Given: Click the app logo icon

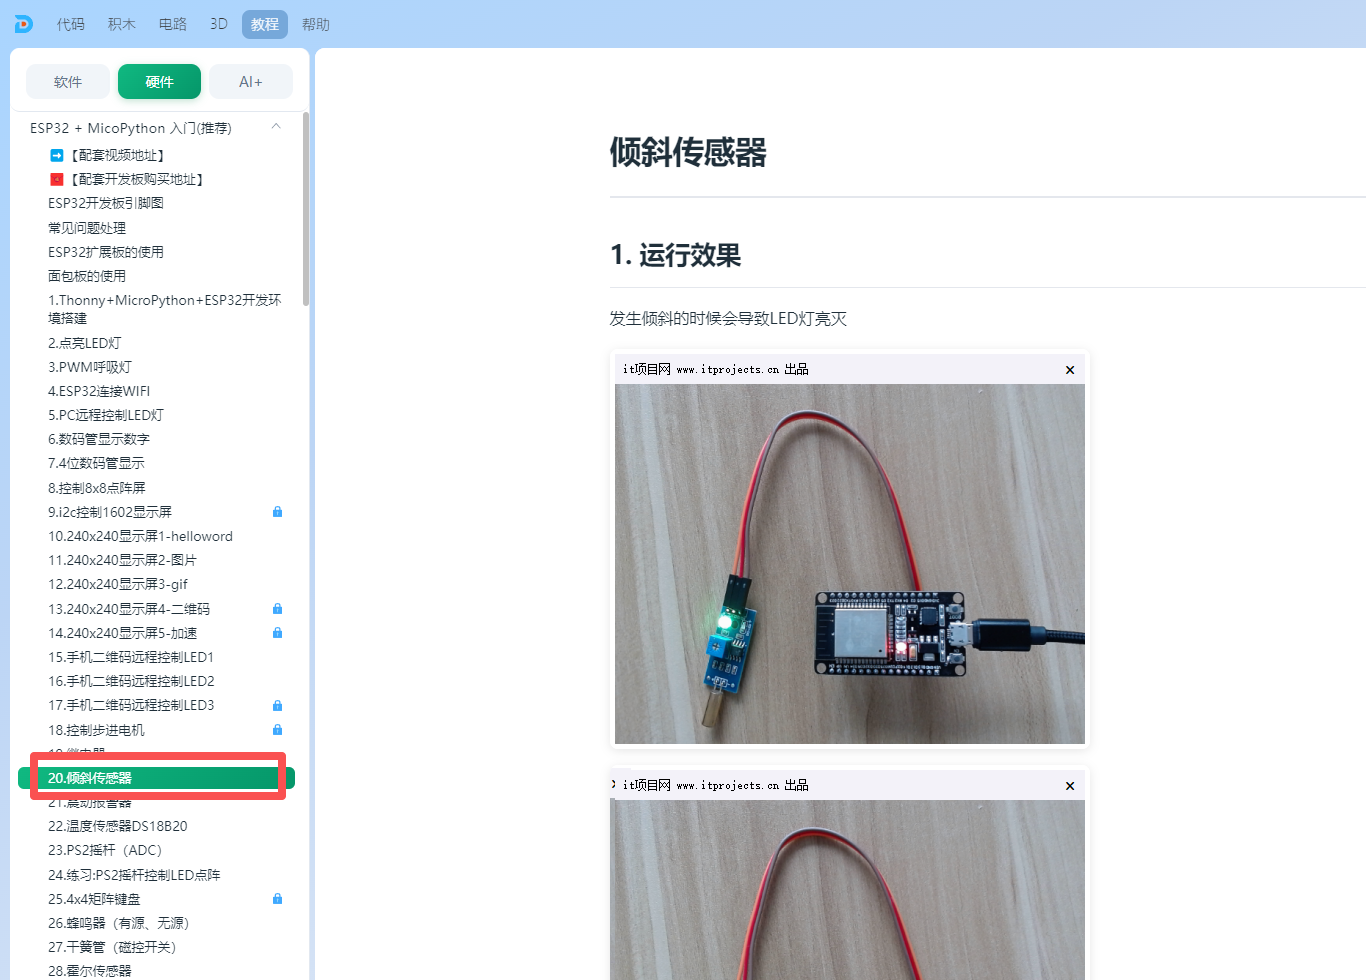Looking at the screenshot, I should [x=23, y=24].
